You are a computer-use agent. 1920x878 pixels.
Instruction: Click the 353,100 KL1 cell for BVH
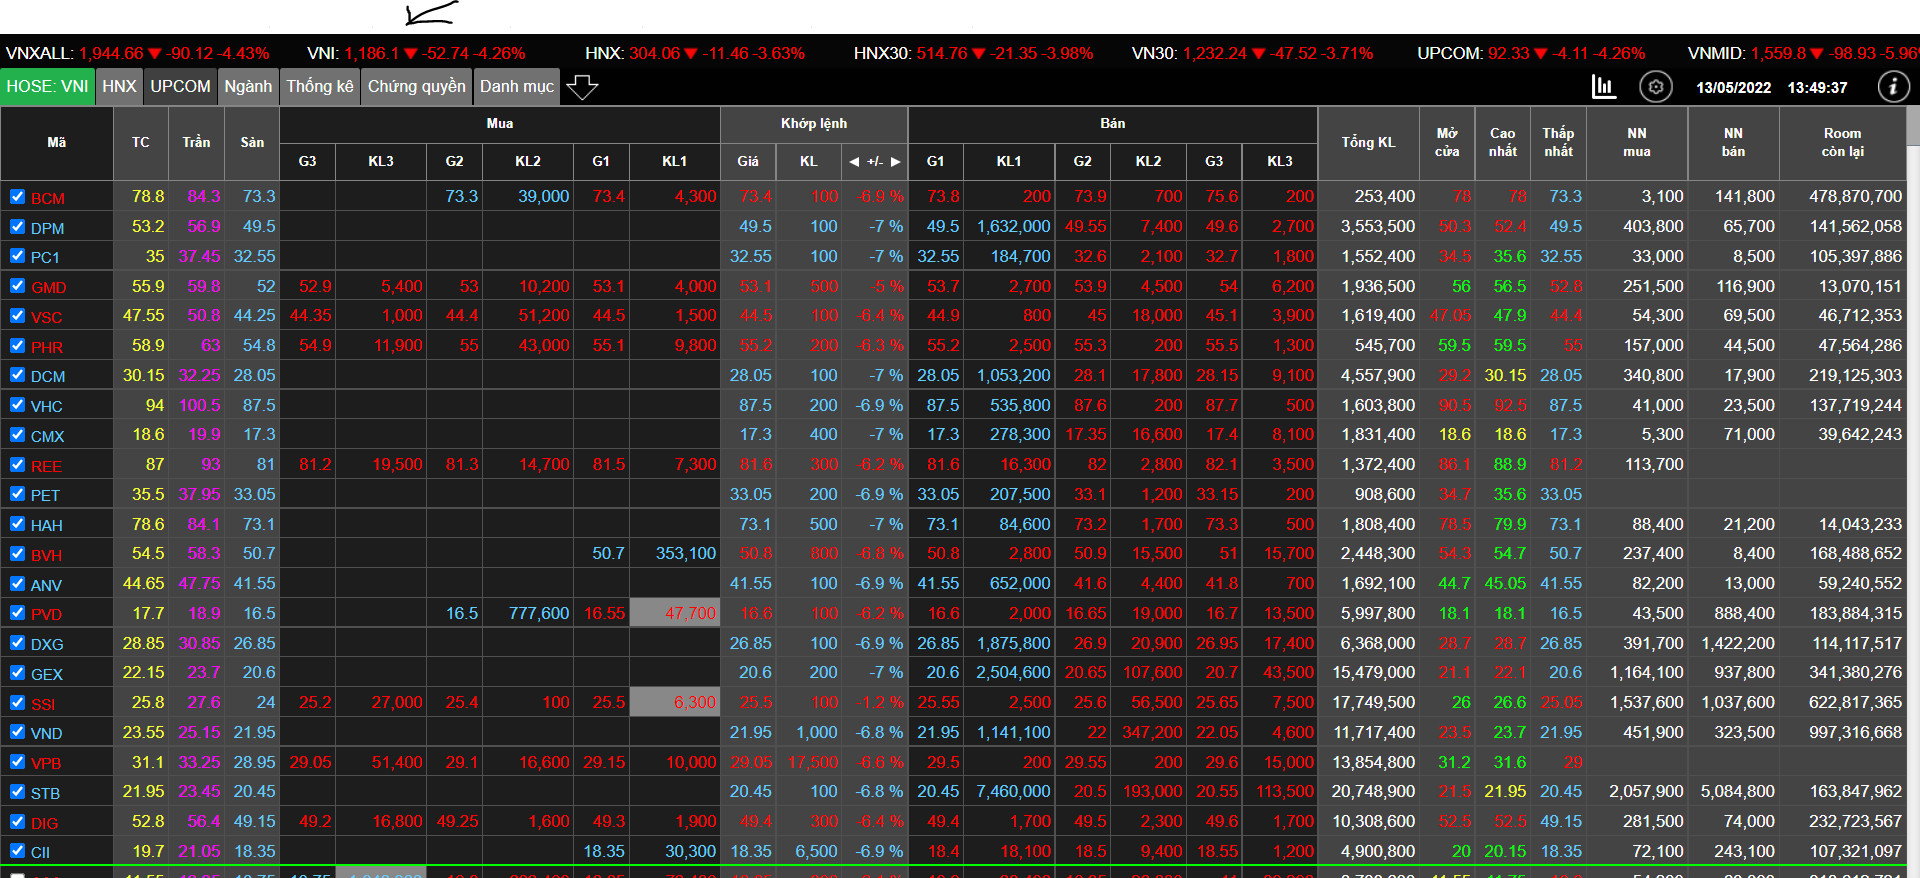click(x=685, y=553)
